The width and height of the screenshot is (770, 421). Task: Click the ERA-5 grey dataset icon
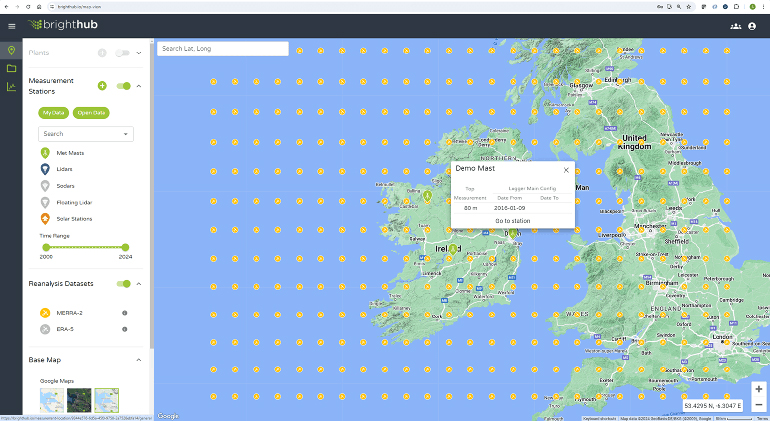[x=45, y=329]
